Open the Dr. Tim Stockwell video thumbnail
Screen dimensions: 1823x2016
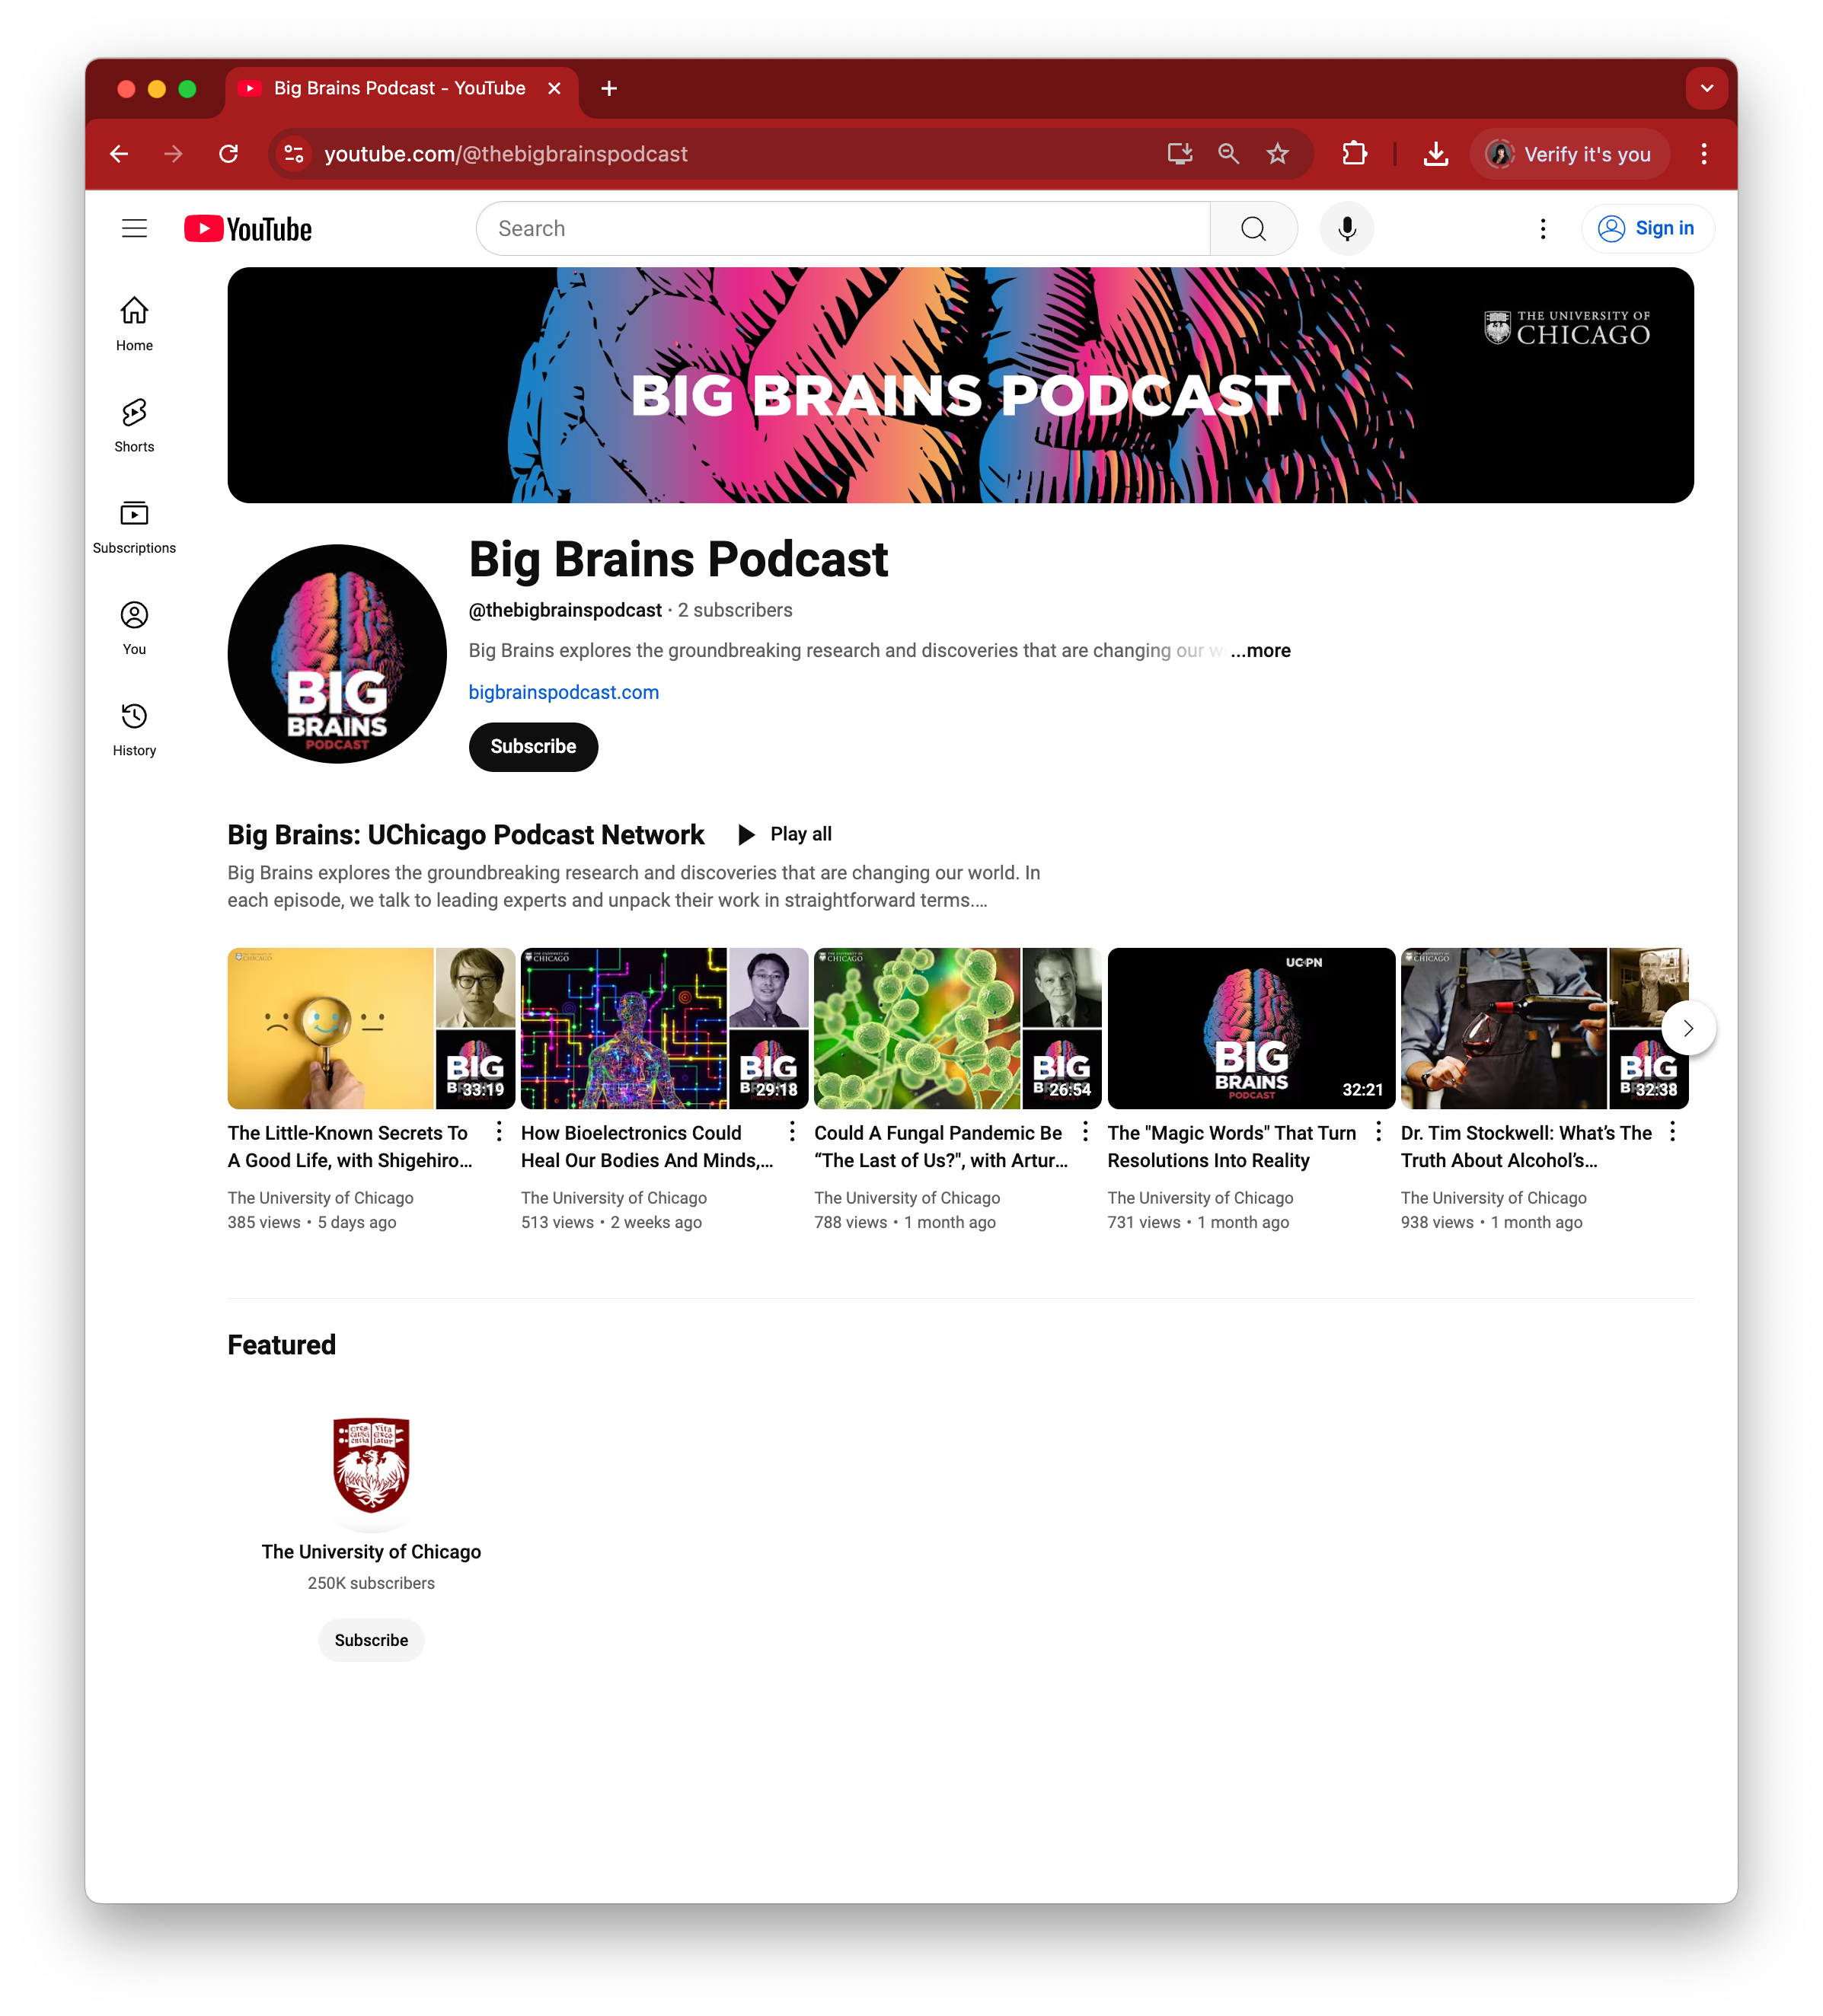(1545, 1029)
